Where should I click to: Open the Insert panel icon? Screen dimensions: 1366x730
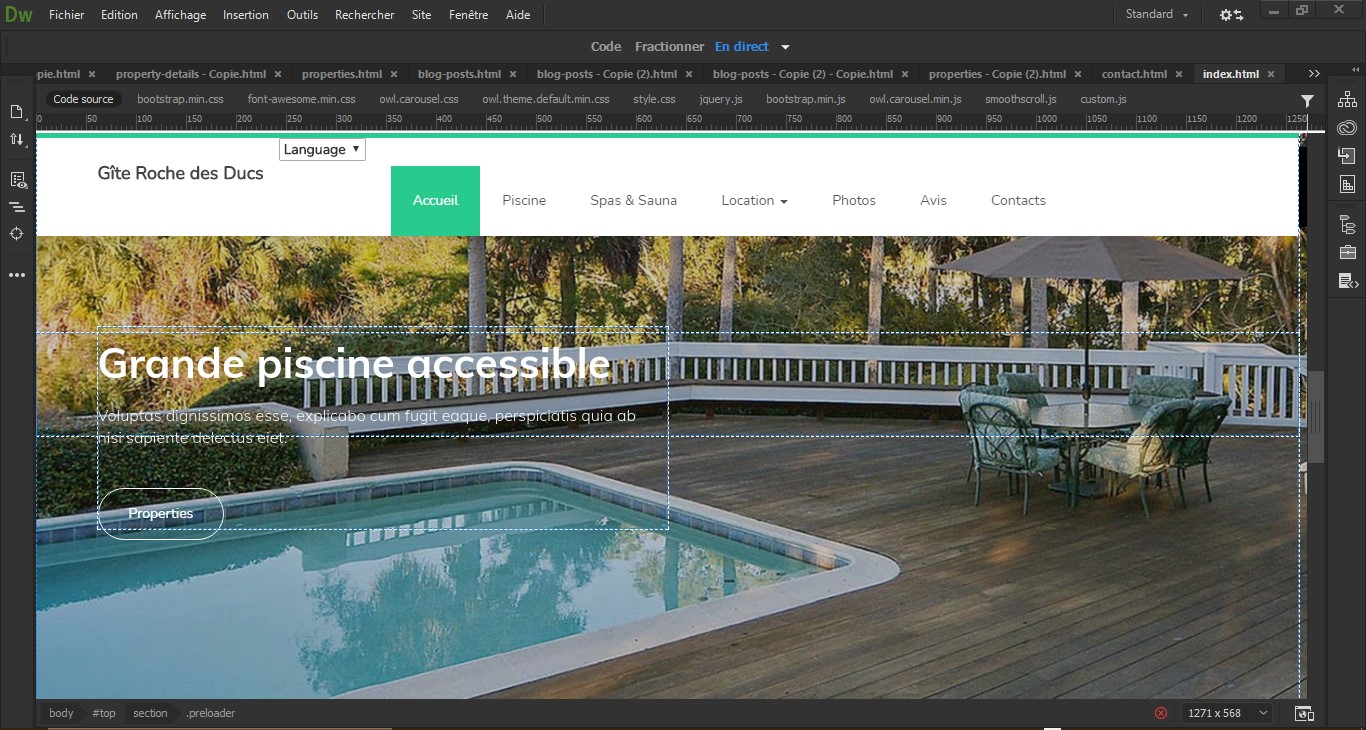[1347, 156]
